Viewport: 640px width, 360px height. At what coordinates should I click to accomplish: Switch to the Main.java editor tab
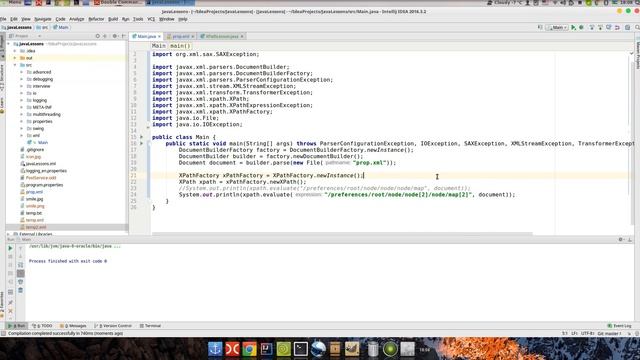click(x=146, y=36)
